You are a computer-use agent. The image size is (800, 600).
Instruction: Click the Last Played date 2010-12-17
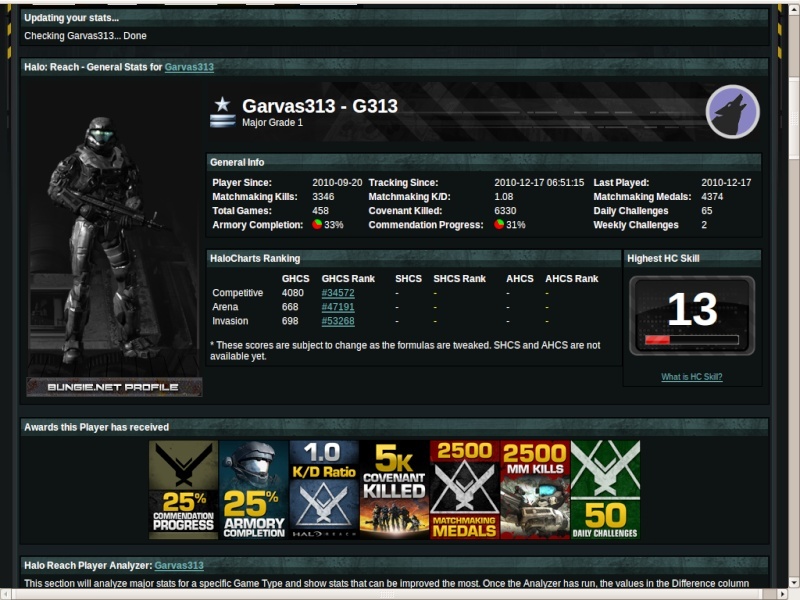(726, 183)
